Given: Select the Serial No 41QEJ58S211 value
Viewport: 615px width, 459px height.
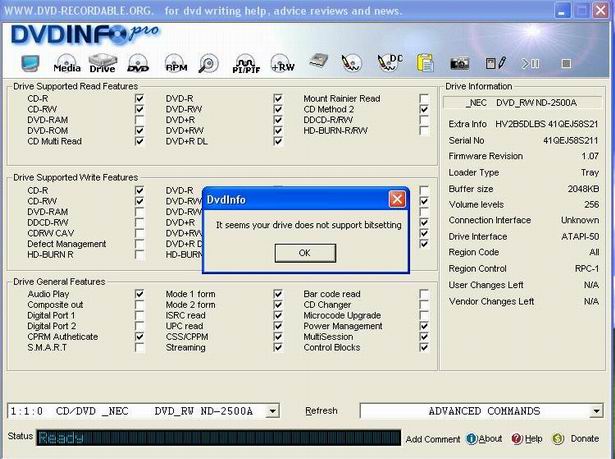Looking at the screenshot, I should tap(571, 140).
